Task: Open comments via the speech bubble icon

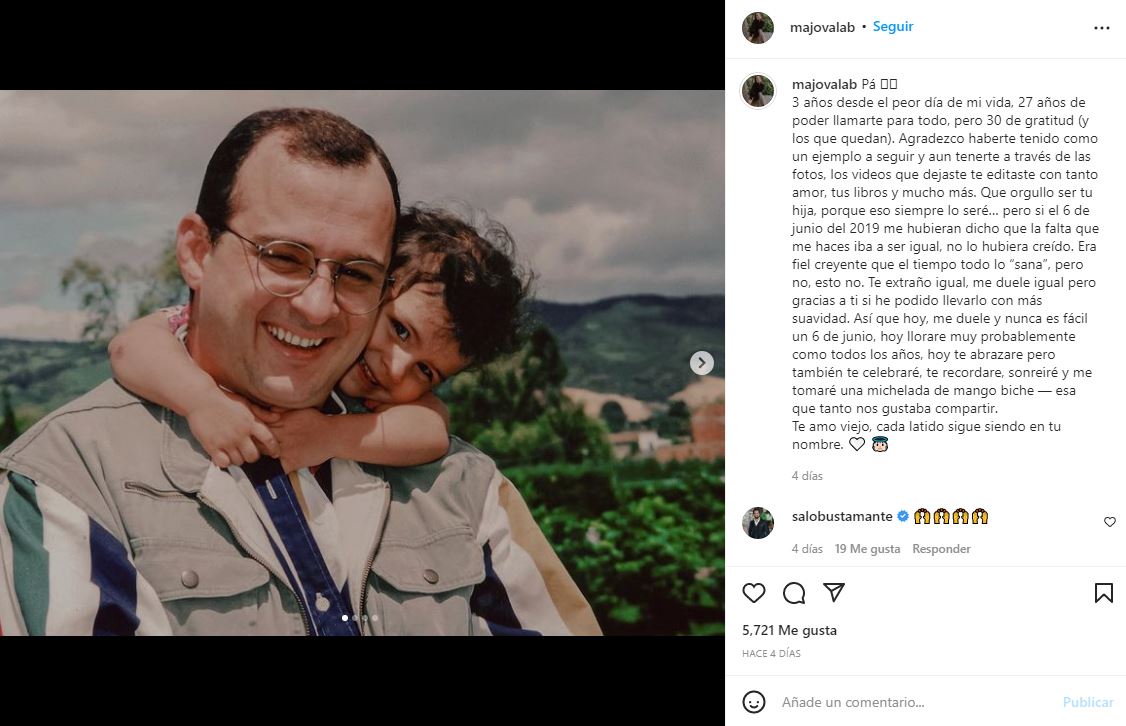Action: (x=794, y=593)
